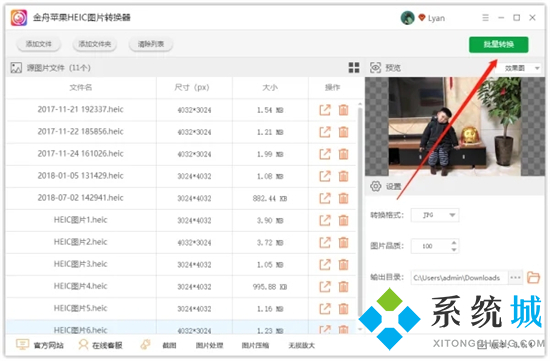Screen dimensions: 550x361
Task: Select file name HEIC图片3.heic
Action: tap(81, 264)
